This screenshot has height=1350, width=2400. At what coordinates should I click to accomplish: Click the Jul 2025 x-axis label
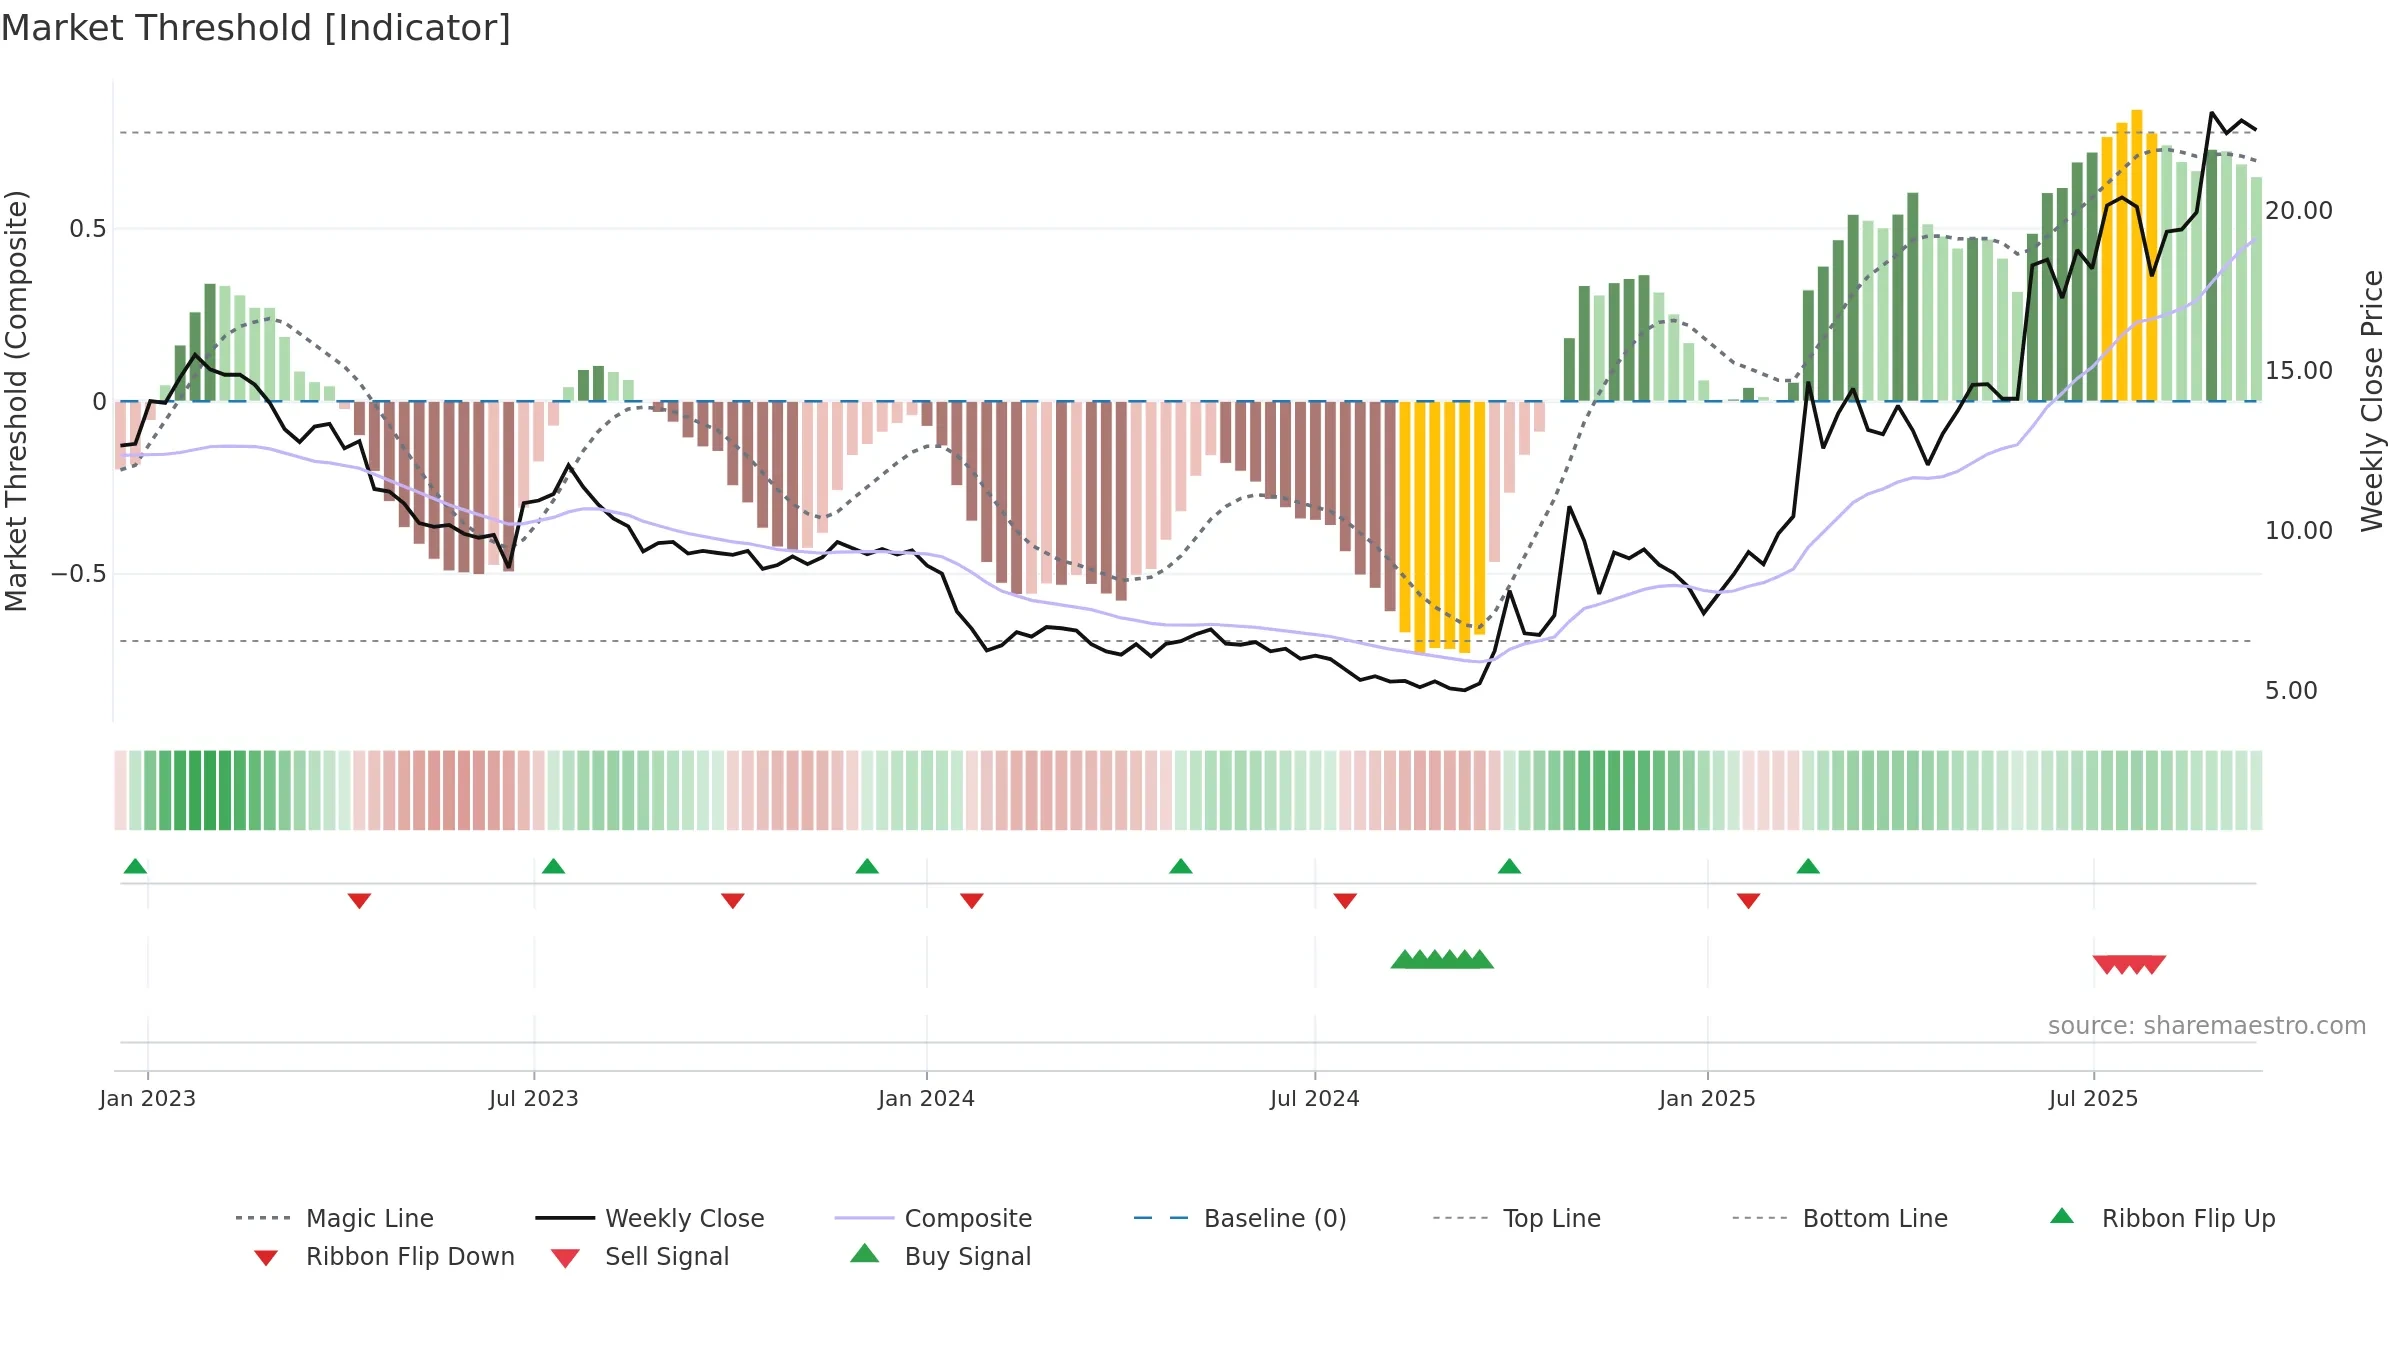2093,1098
